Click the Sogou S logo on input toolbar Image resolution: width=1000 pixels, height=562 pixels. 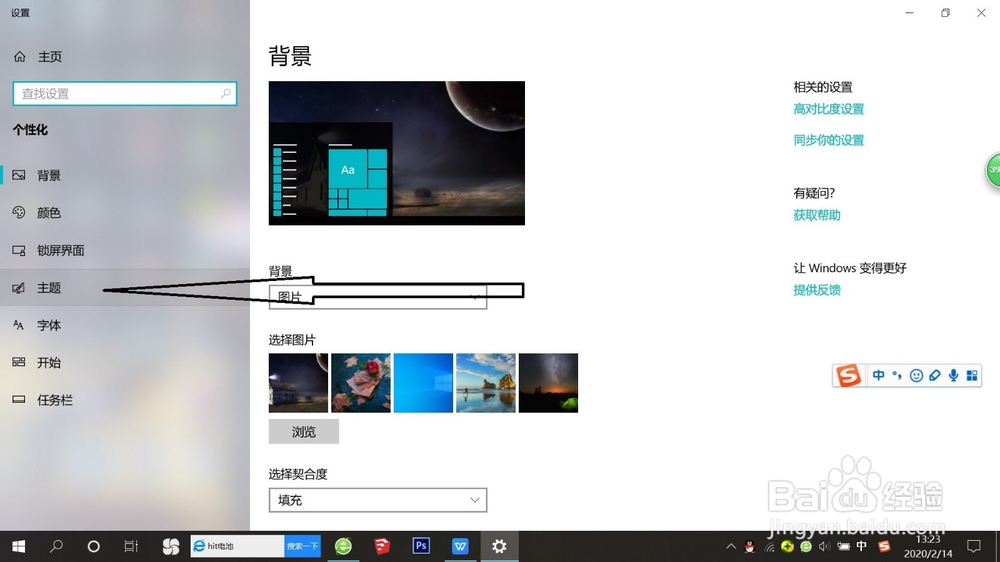pos(848,375)
